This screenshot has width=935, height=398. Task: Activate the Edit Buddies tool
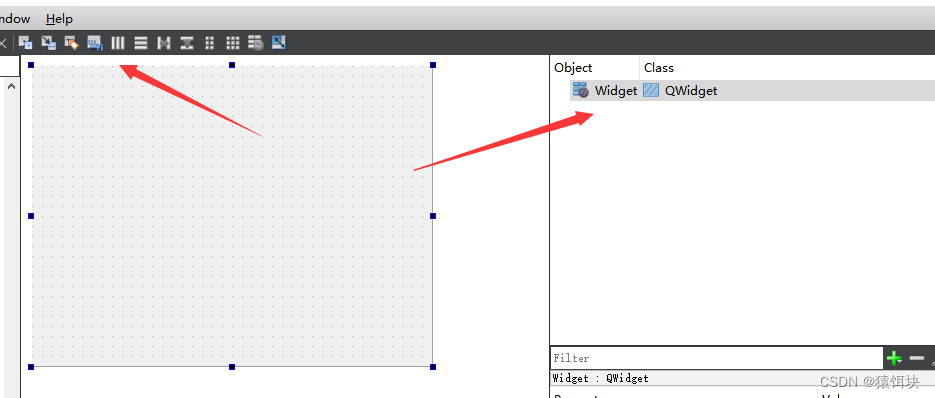72,42
